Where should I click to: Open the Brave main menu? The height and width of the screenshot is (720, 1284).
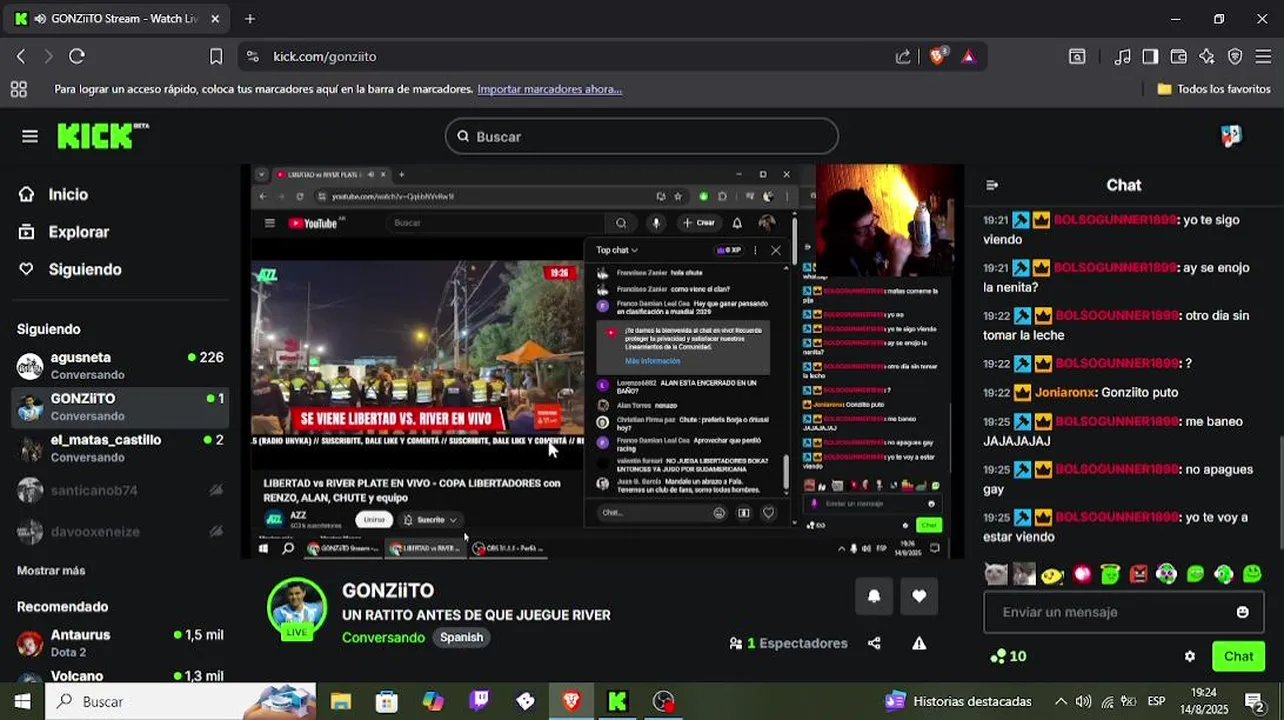click(x=1263, y=56)
